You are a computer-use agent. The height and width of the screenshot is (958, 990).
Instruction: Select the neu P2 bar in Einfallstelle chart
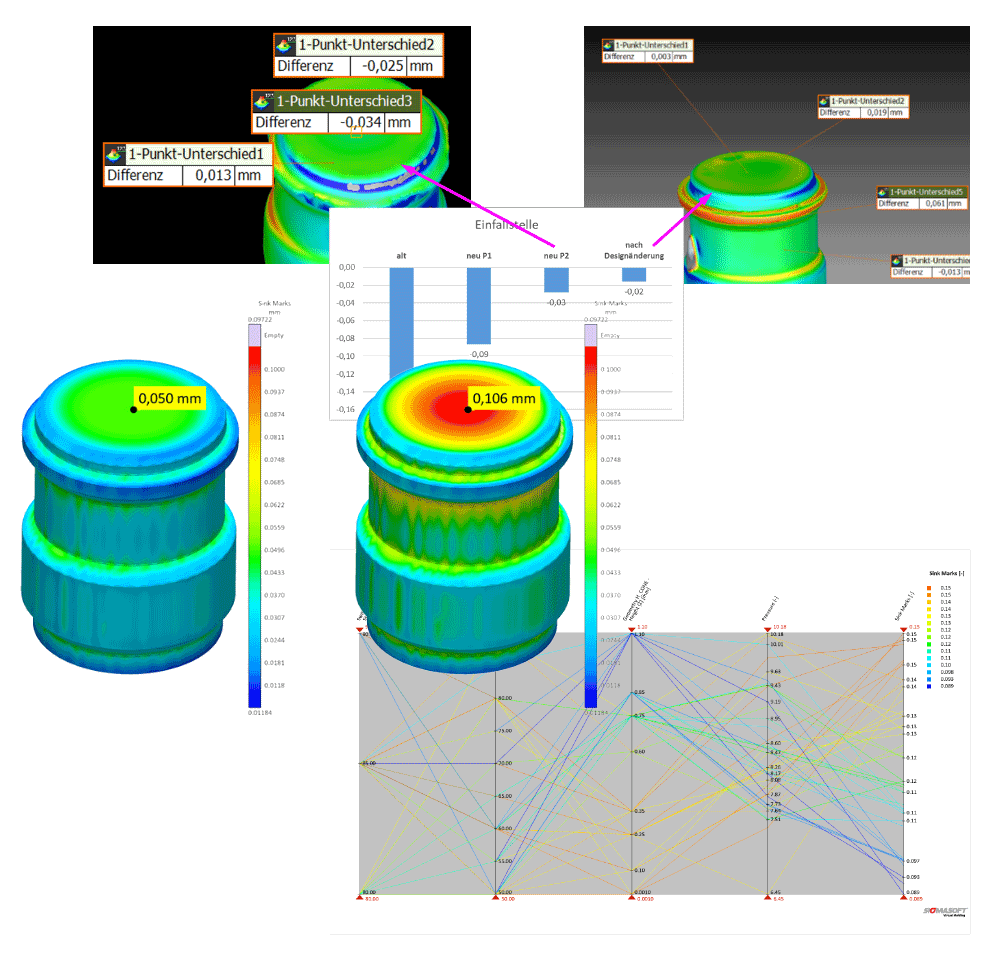[555, 280]
